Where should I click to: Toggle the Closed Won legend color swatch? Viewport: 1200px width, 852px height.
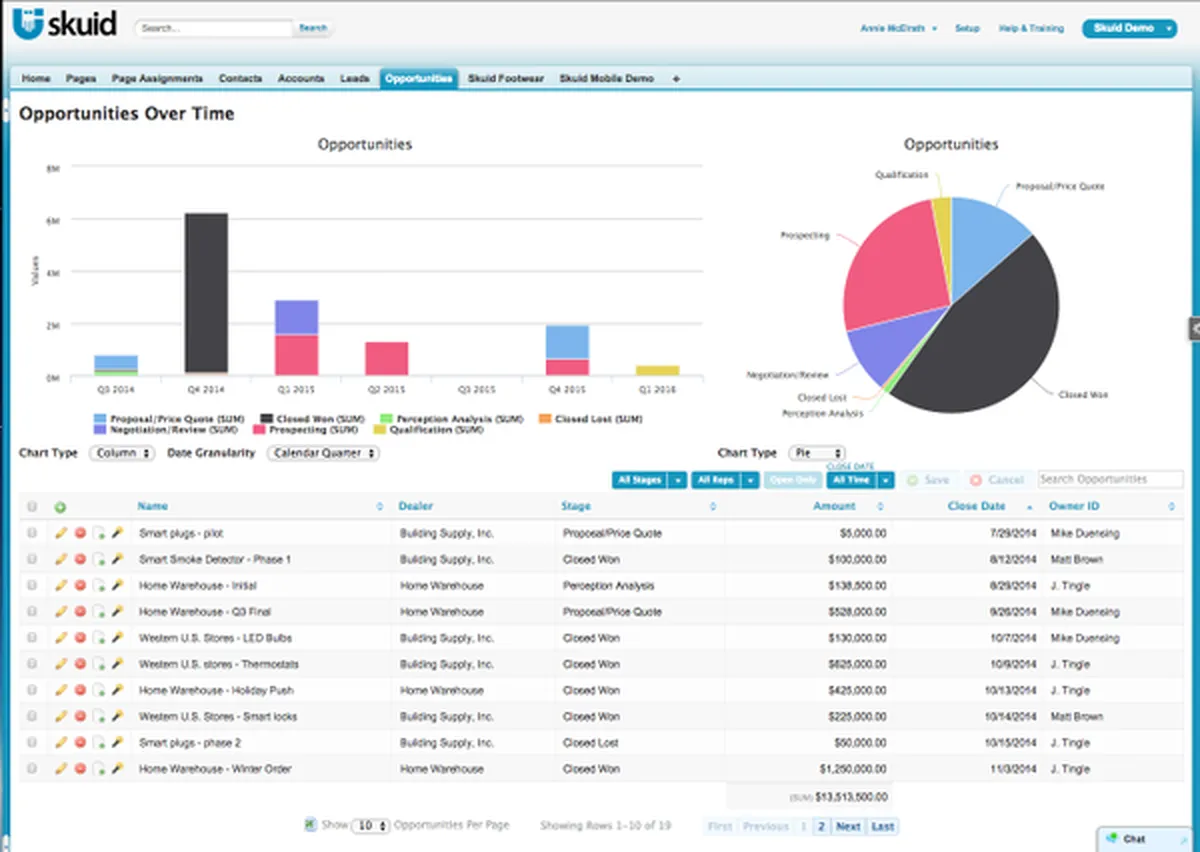(x=267, y=419)
